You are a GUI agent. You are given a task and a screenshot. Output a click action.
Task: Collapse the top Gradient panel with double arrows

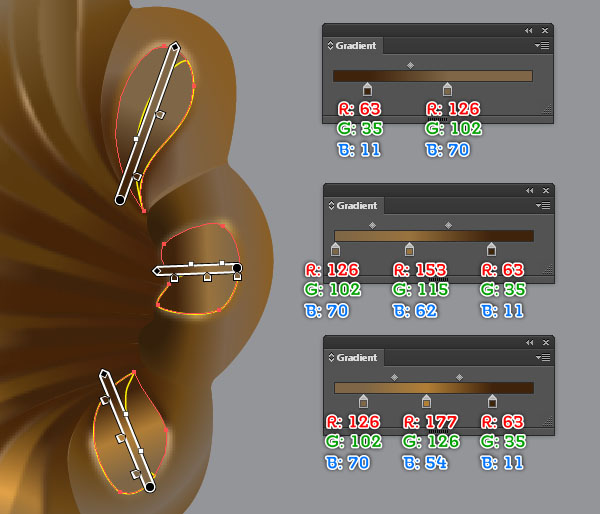528,31
